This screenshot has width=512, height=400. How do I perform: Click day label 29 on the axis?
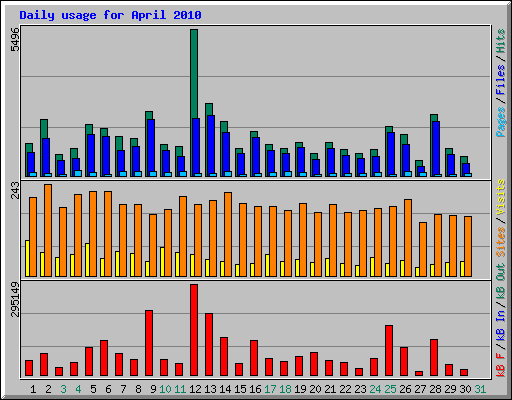450,389
